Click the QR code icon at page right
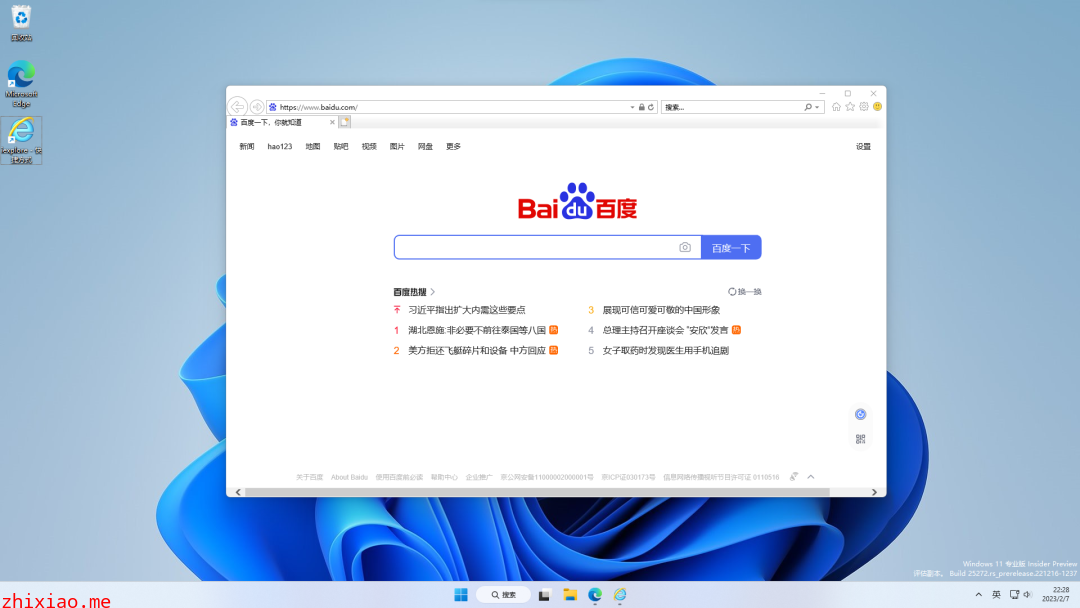 (860, 439)
